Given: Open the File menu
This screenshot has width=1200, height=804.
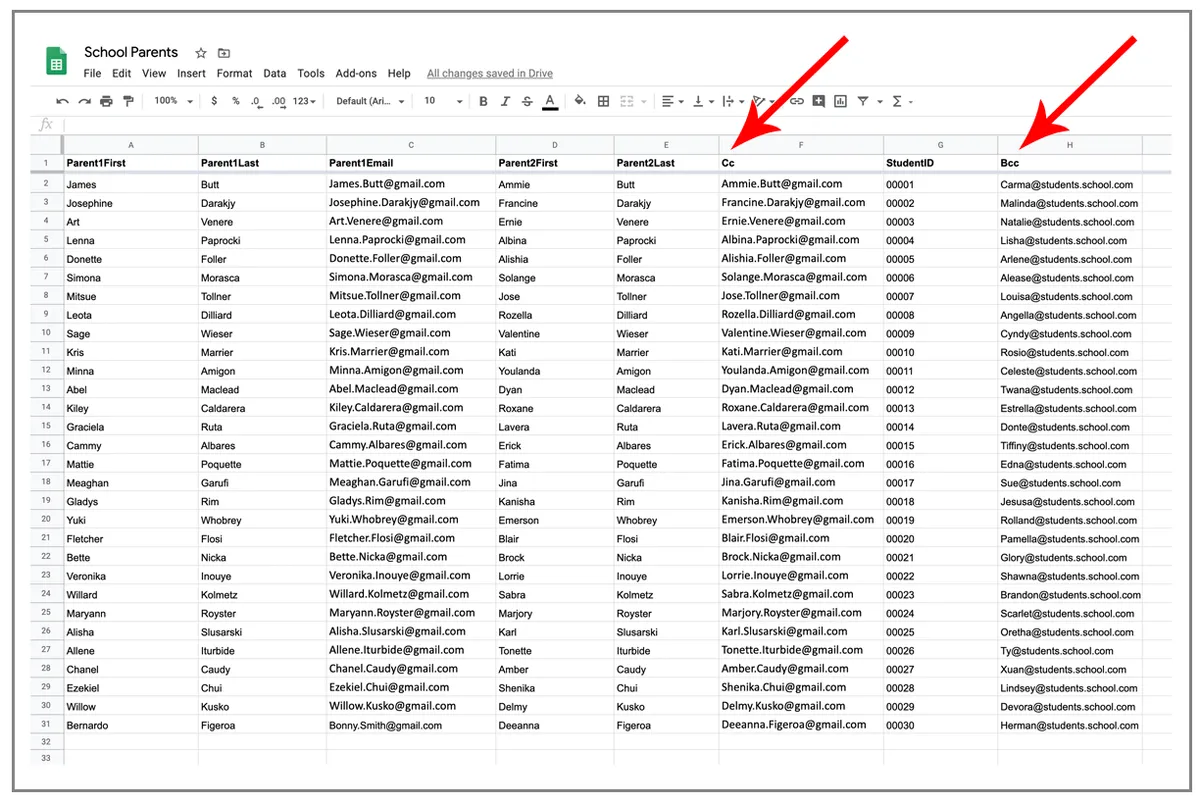Looking at the screenshot, I should pyautogui.click(x=92, y=73).
